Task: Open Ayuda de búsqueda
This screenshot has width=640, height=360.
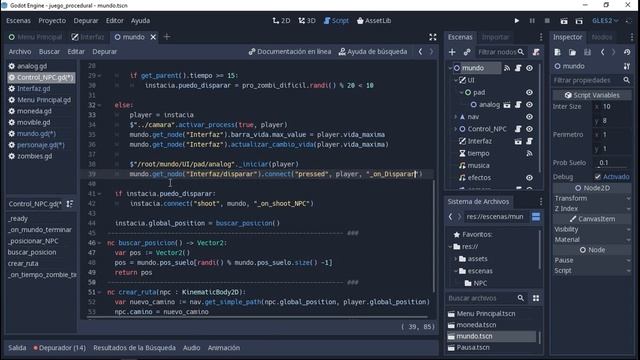Action: click(373, 51)
